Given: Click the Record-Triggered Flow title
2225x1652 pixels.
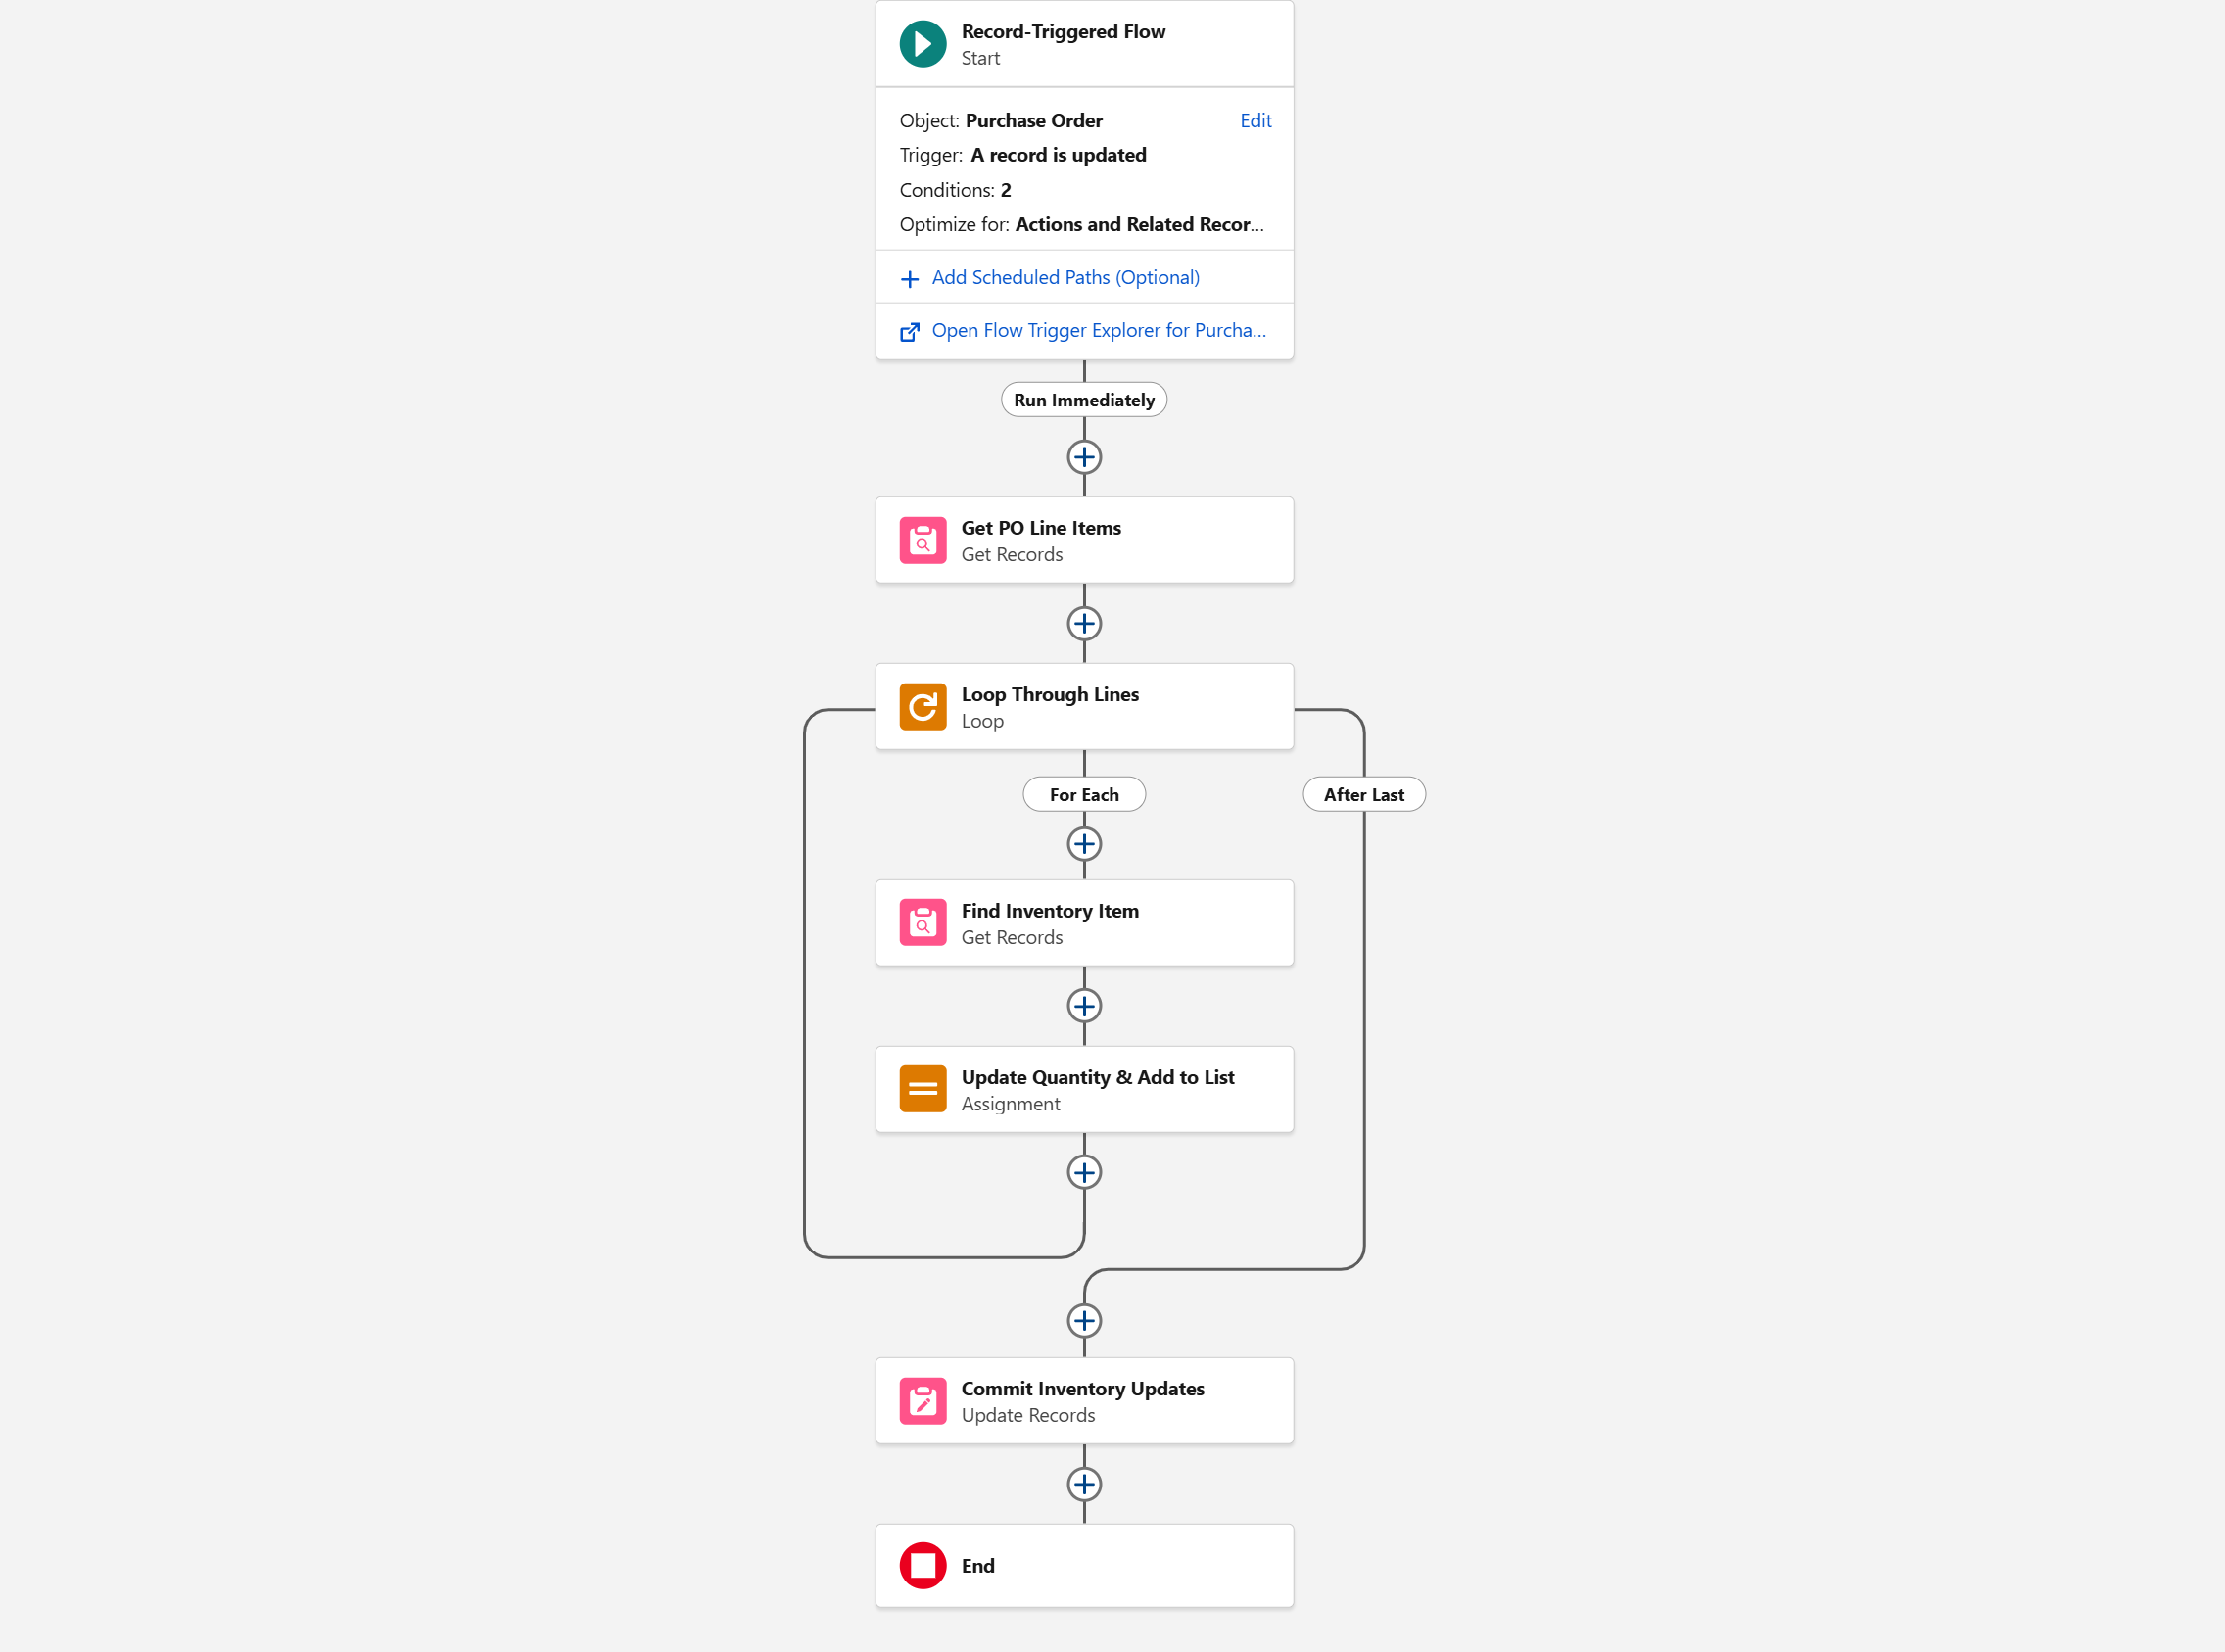Looking at the screenshot, I should point(1063,32).
